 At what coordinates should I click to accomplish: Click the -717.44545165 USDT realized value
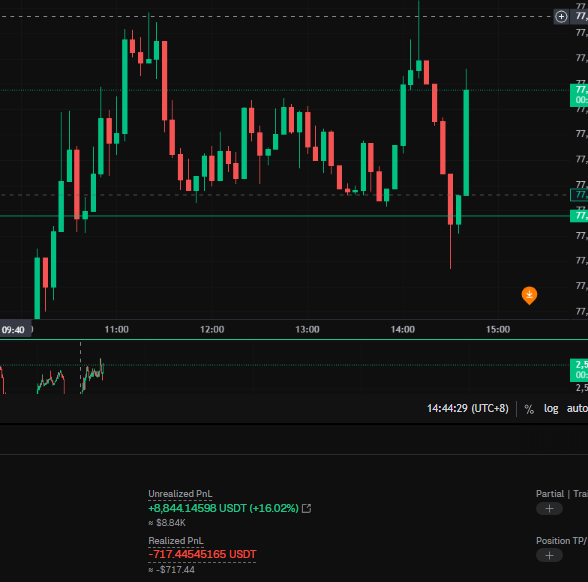coord(202,554)
